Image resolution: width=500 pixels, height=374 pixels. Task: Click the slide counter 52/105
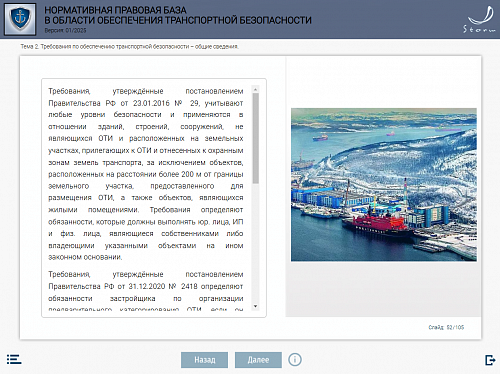tap(446, 327)
